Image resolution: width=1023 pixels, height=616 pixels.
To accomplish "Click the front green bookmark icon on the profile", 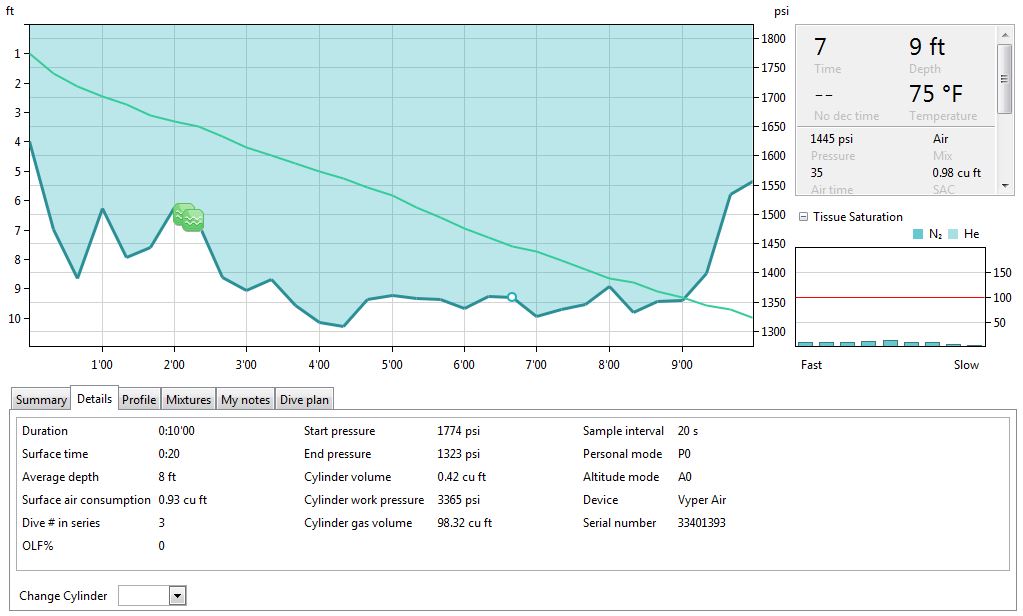I will point(194,220).
